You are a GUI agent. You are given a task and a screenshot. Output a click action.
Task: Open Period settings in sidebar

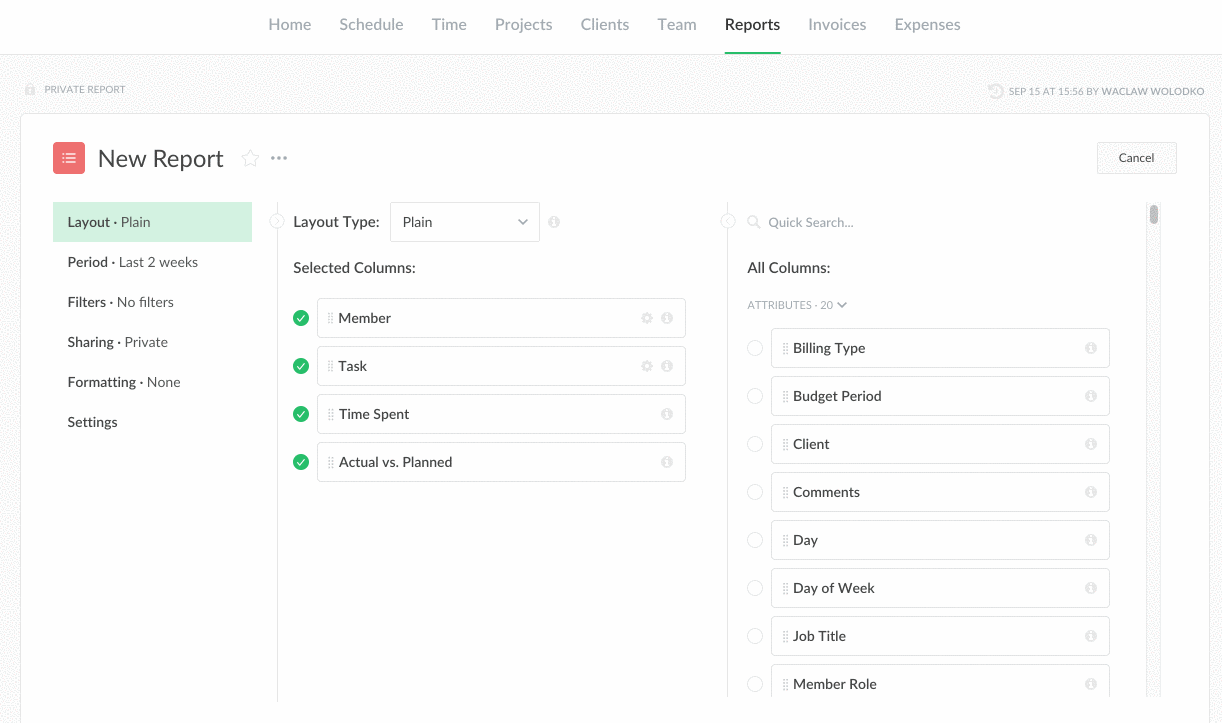tap(133, 262)
